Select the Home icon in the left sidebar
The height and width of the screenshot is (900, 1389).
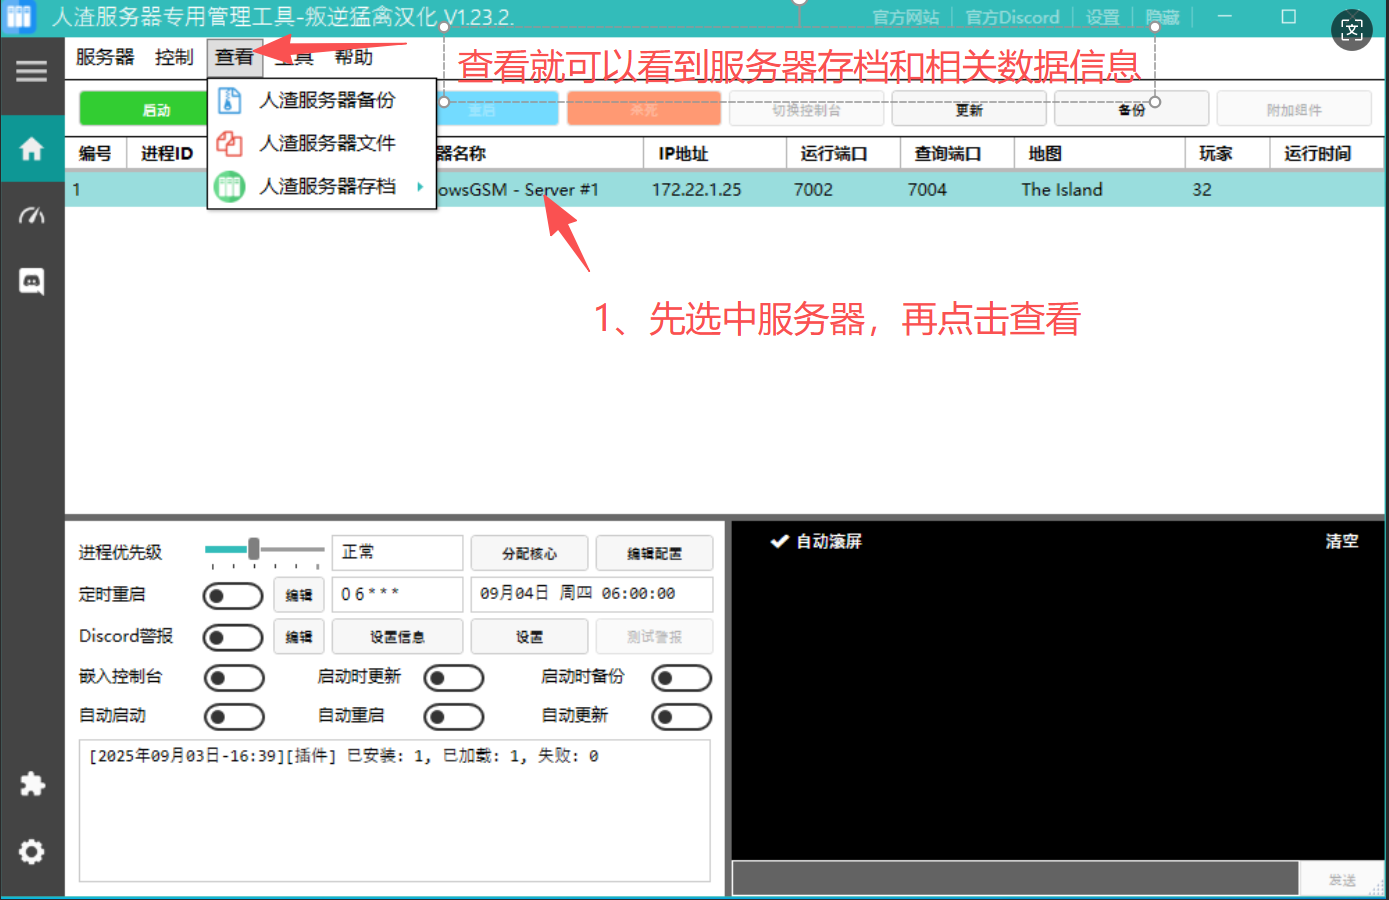point(31,148)
